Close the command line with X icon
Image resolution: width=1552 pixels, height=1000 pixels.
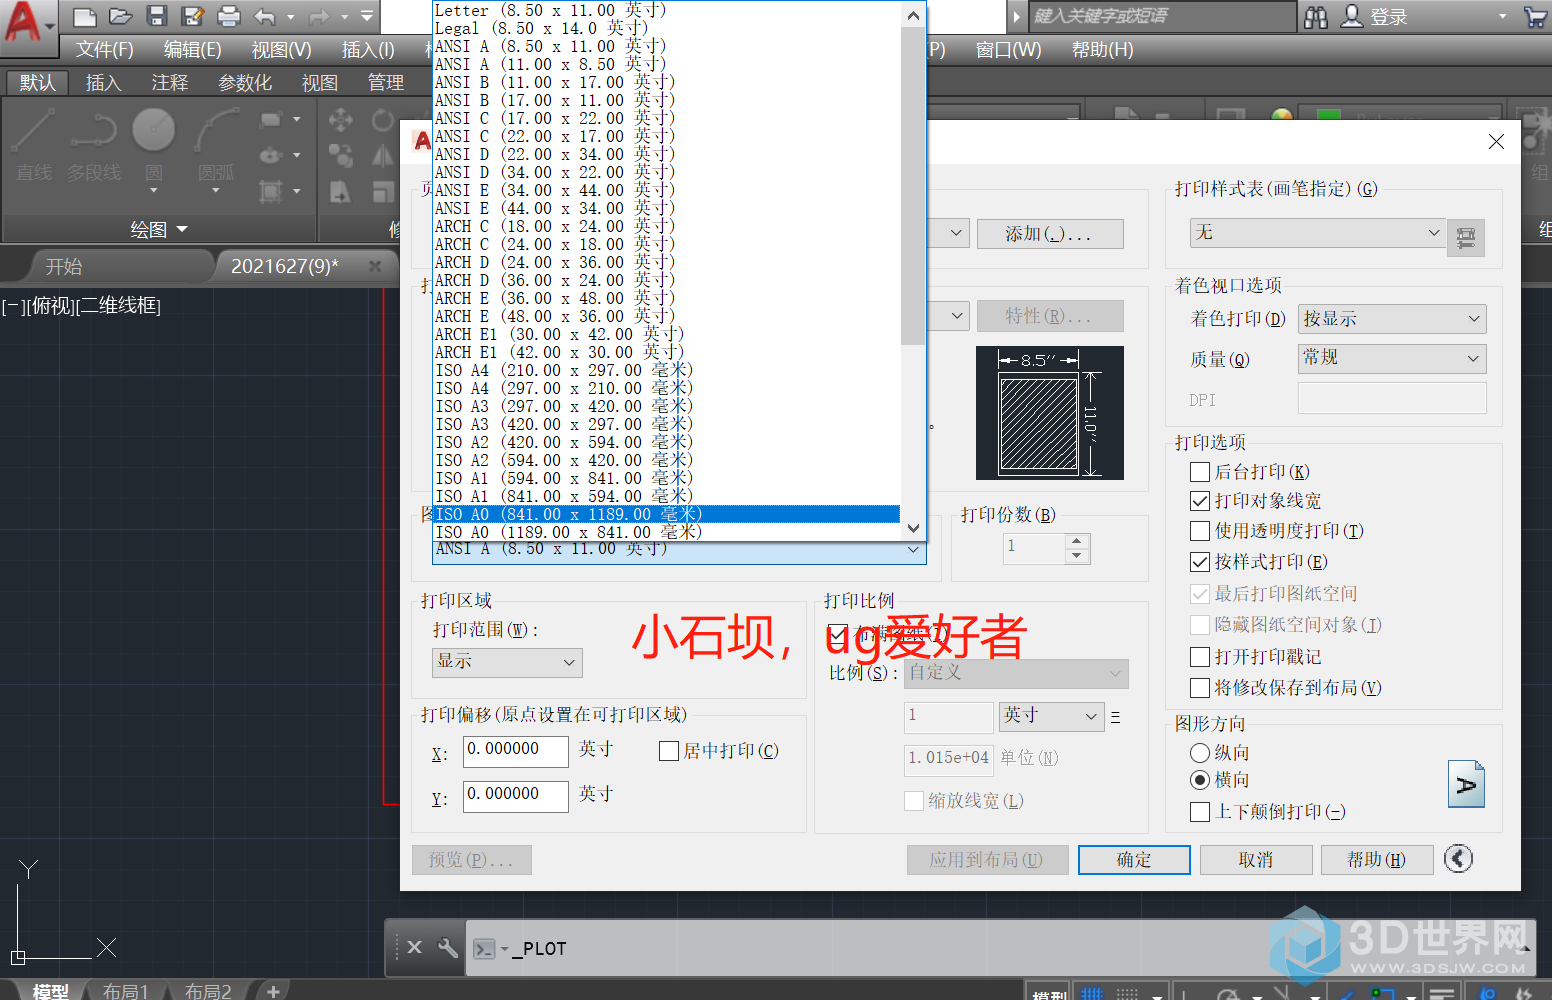click(x=415, y=947)
